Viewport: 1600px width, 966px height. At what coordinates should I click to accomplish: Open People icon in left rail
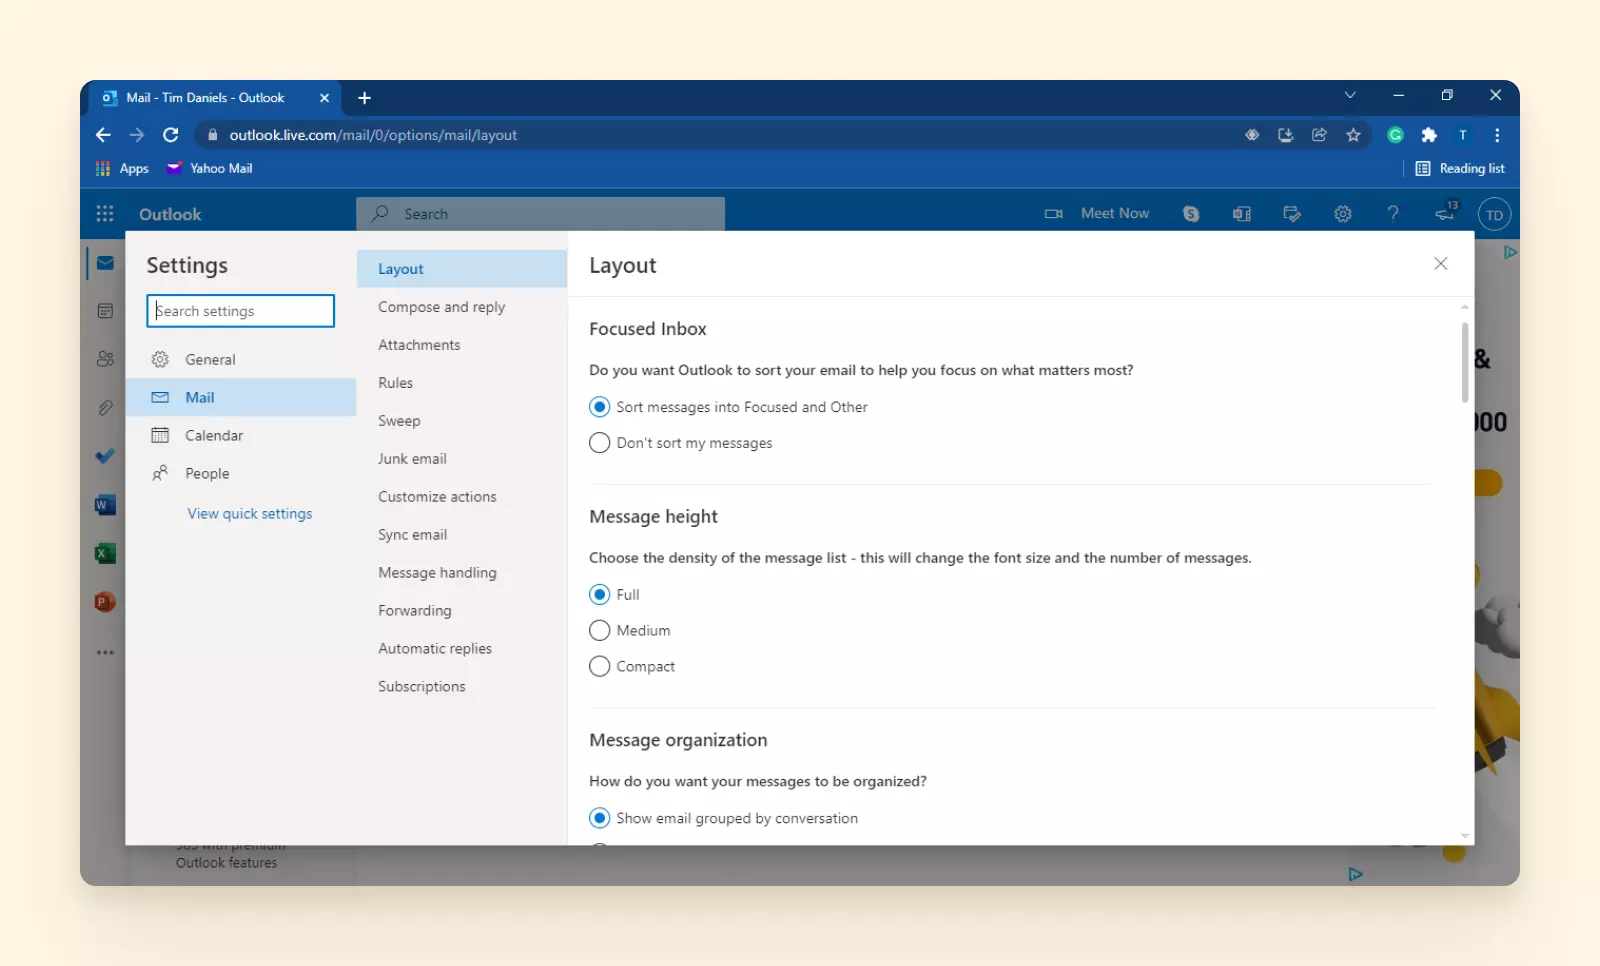click(105, 359)
